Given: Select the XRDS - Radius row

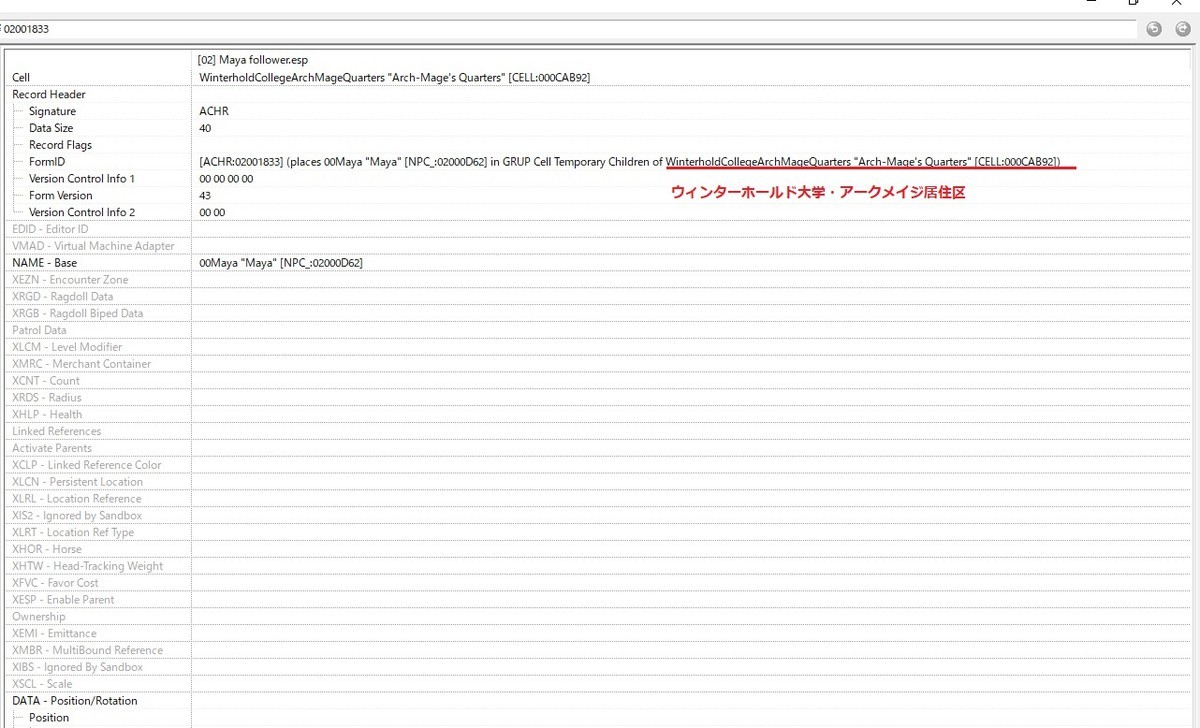Looking at the screenshot, I should point(47,398).
